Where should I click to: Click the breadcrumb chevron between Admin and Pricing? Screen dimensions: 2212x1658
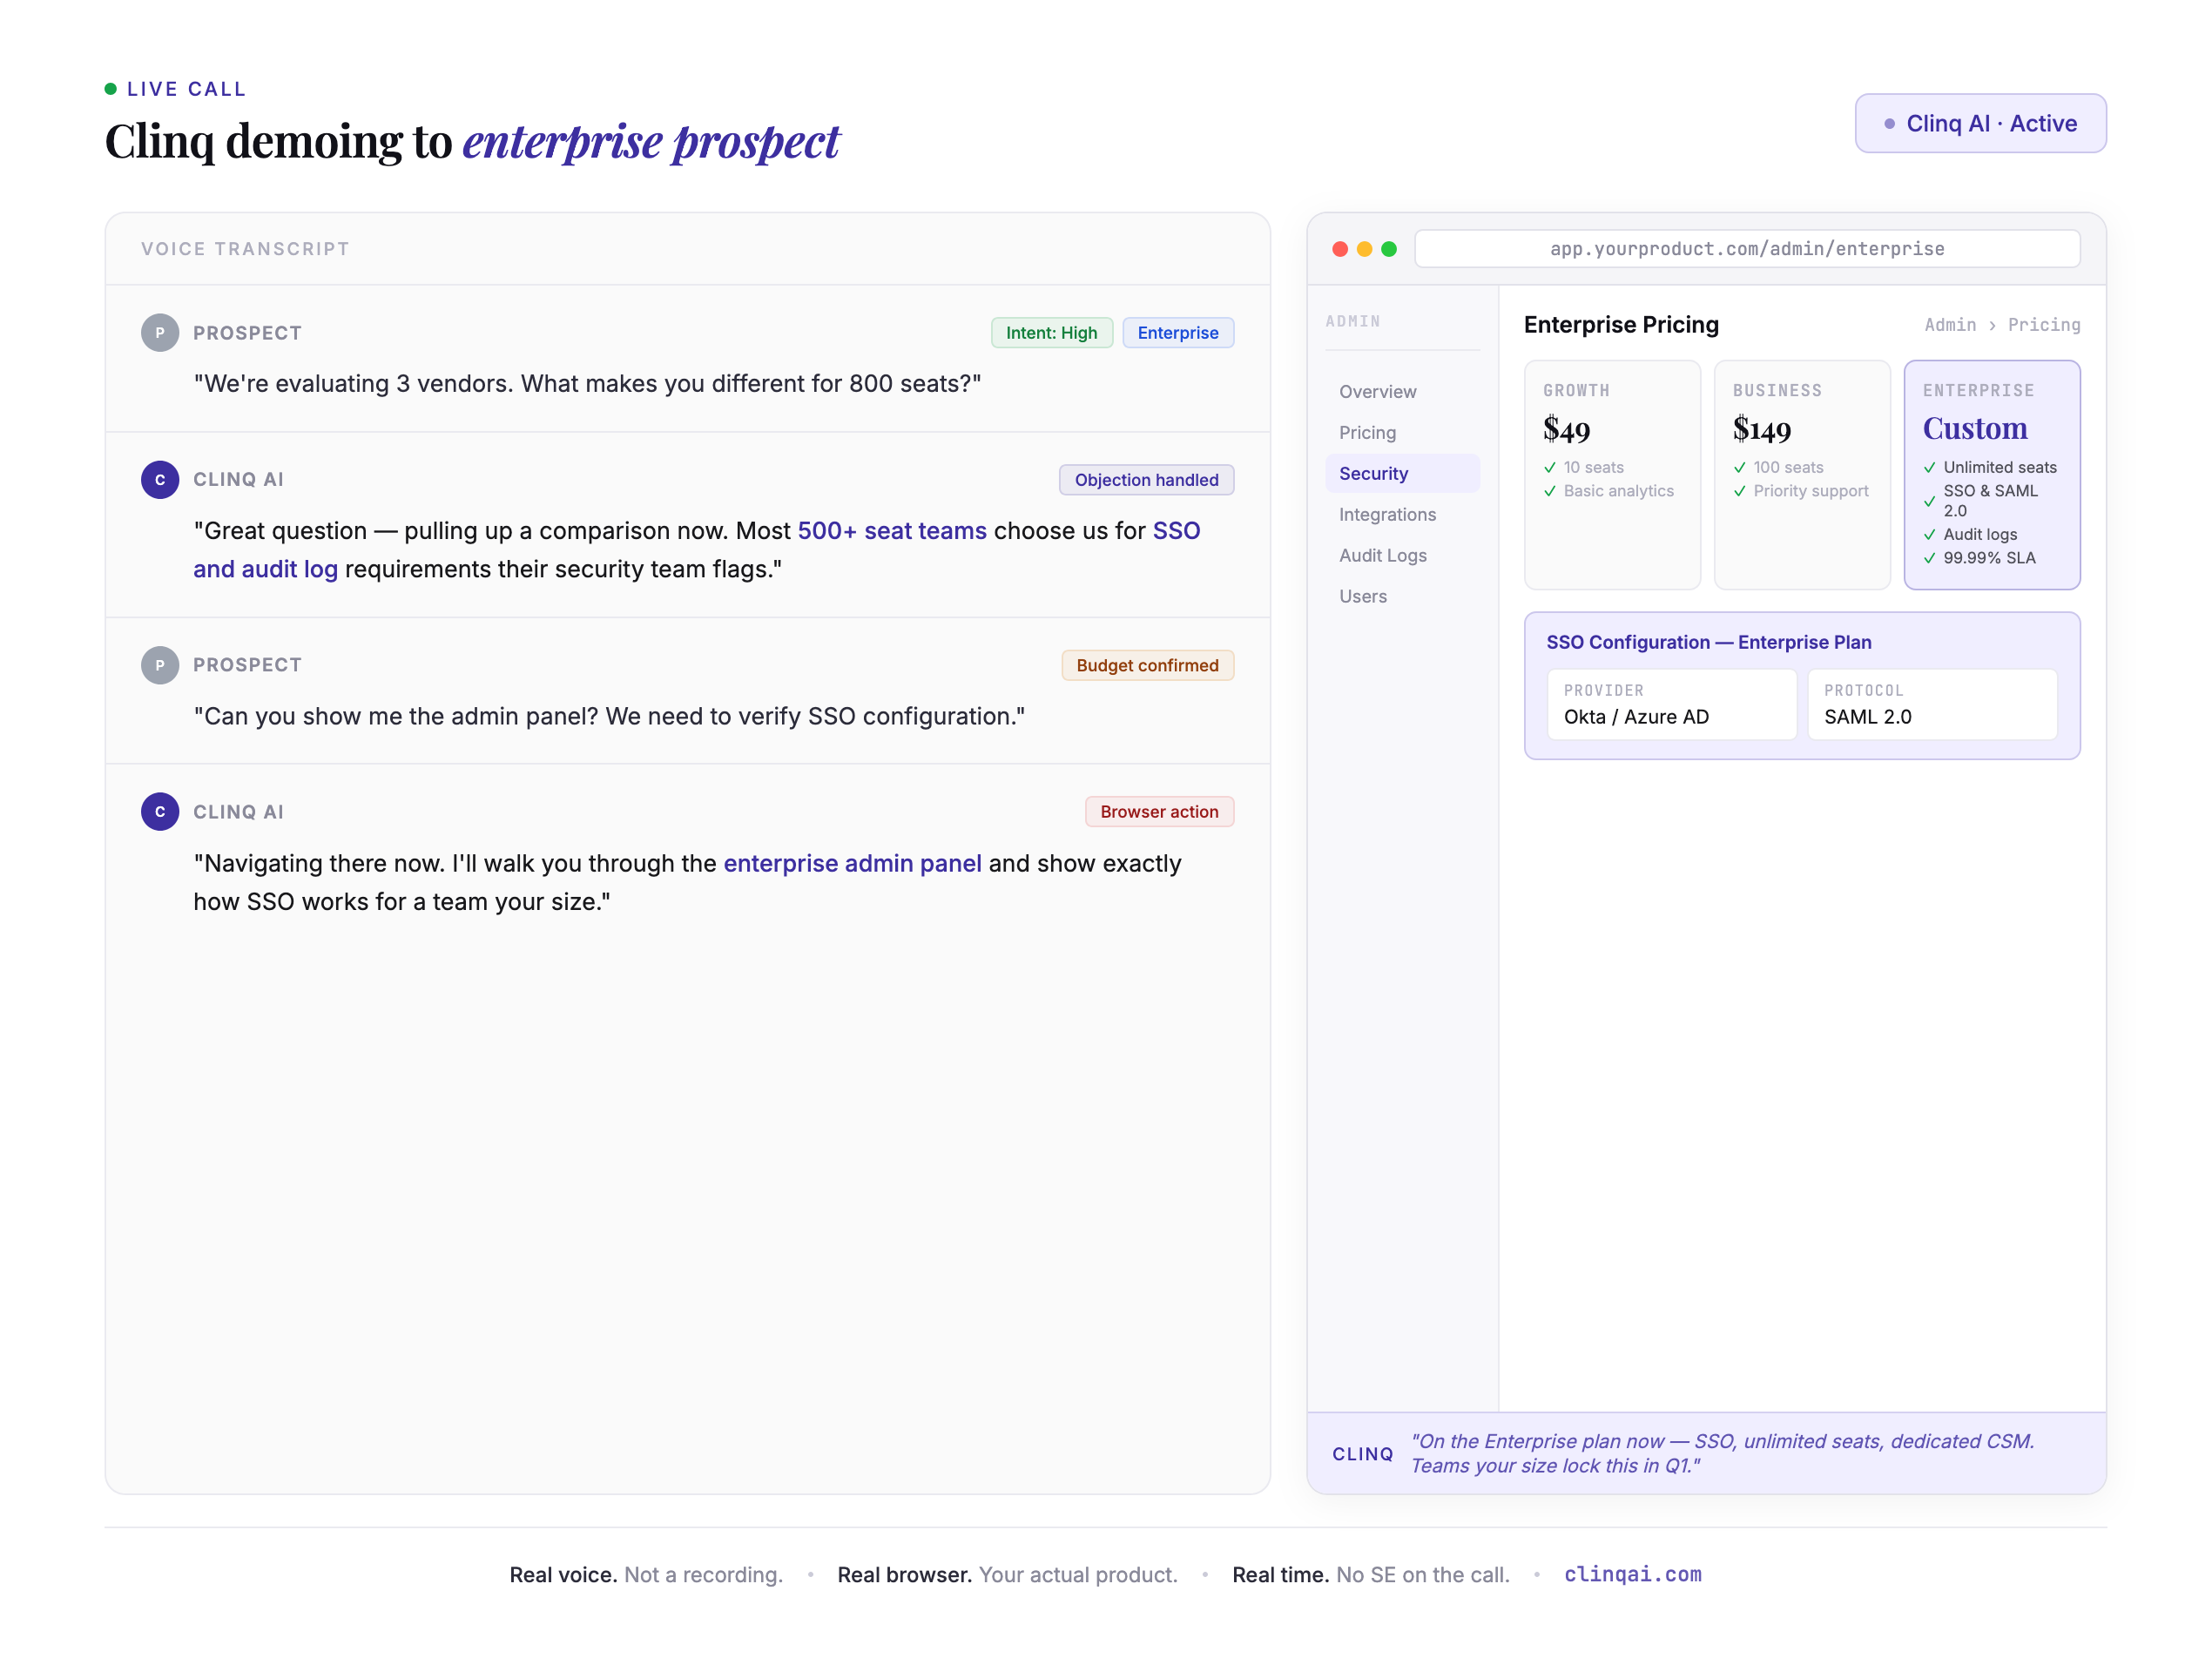[1992, 326]
